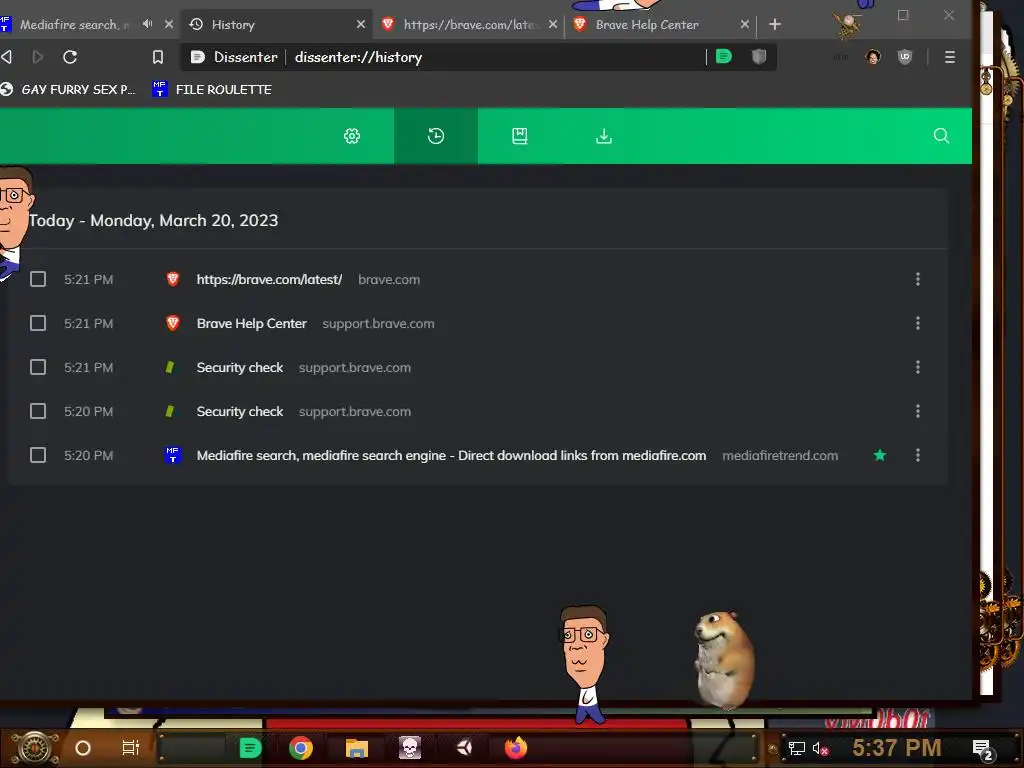Image resolution: width=1024 pixels, height=768 pixels.
Task: Open the uBlock extension shield icon
Action: coord(904,57)
